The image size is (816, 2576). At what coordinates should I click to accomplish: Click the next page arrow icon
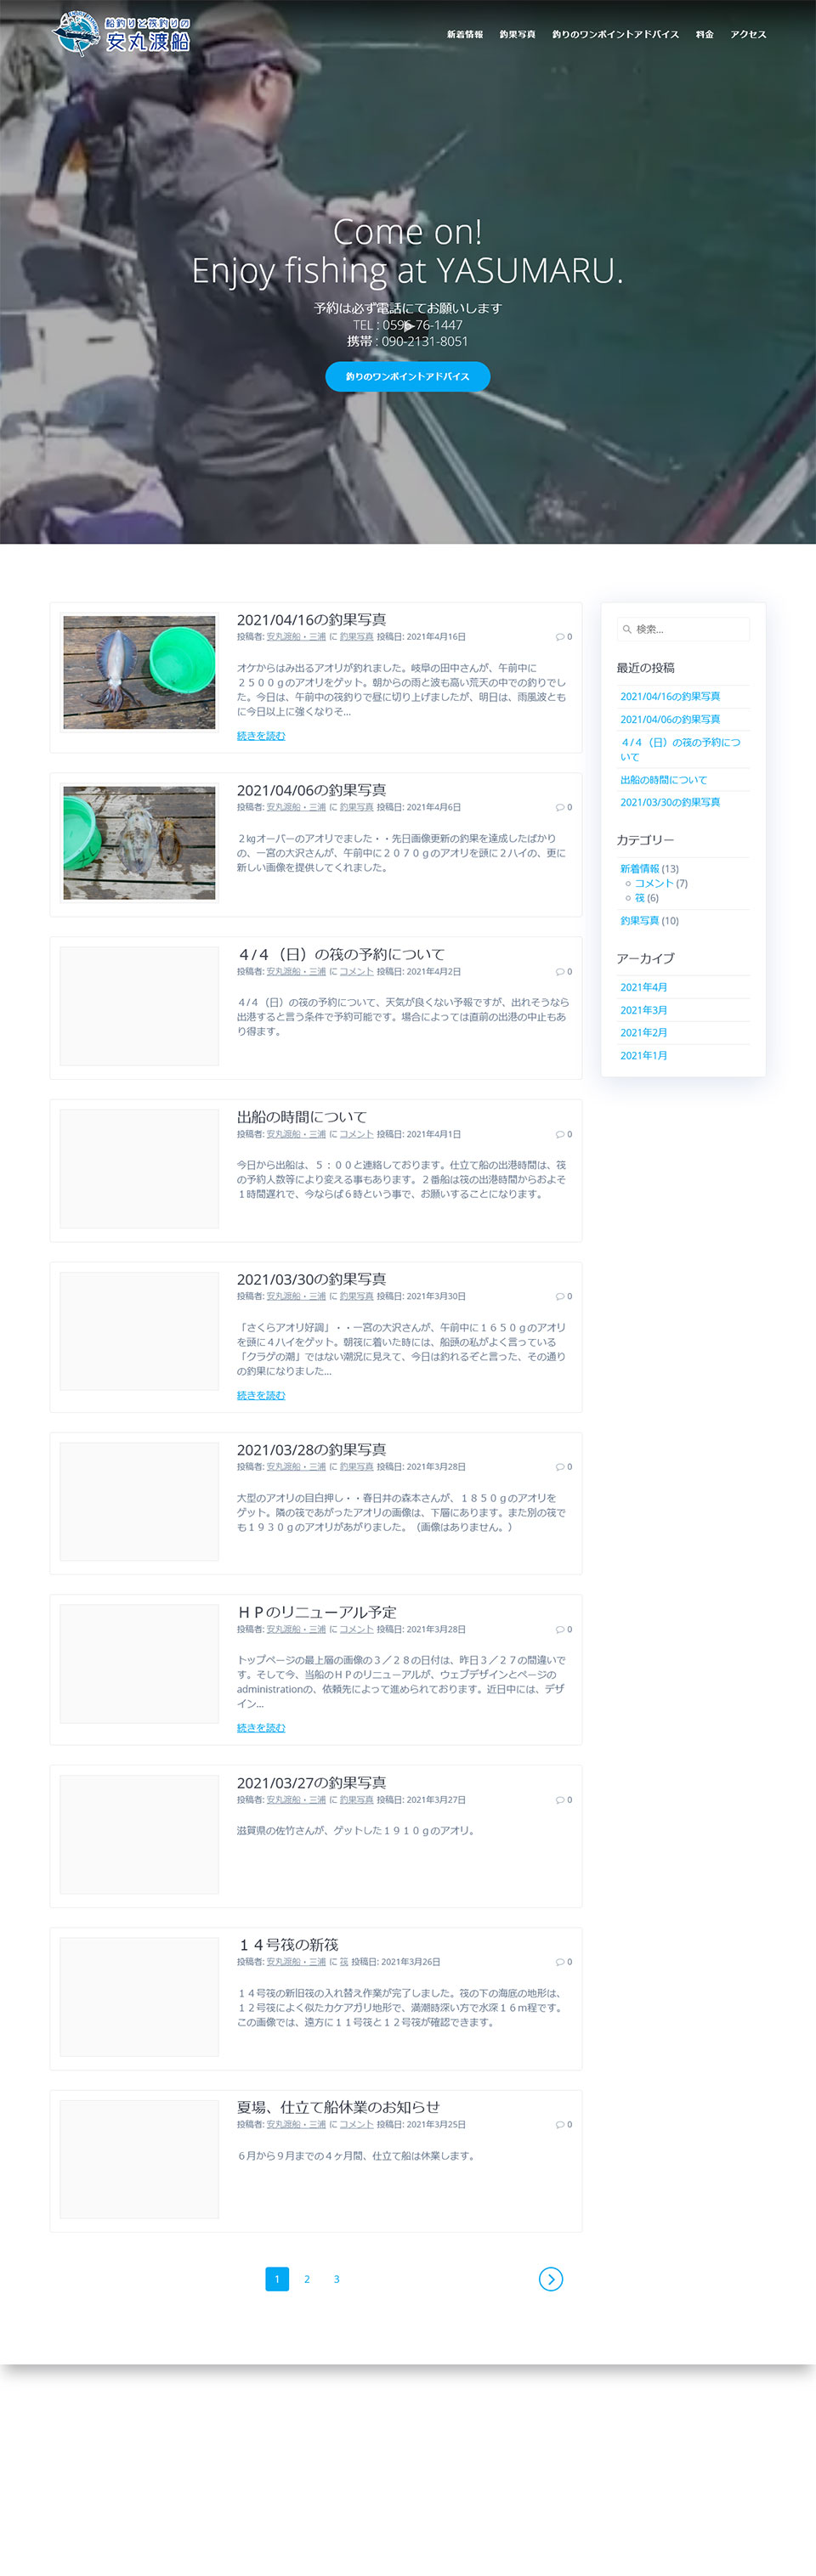tap(550, 2278)
